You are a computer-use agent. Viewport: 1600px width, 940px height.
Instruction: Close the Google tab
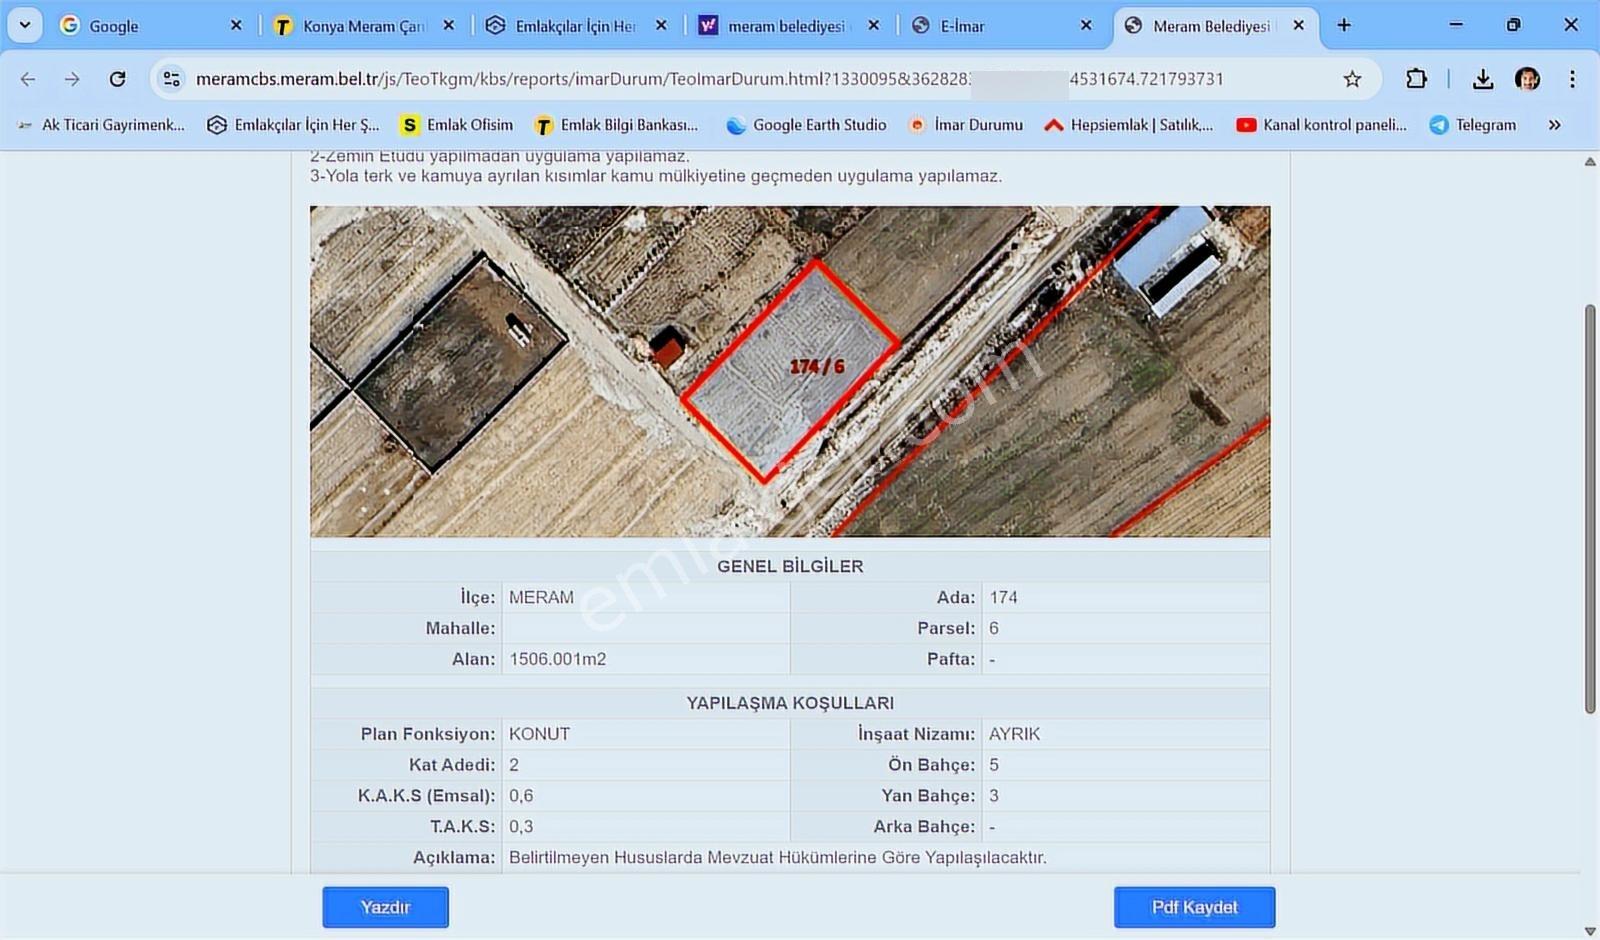point(236,26)
